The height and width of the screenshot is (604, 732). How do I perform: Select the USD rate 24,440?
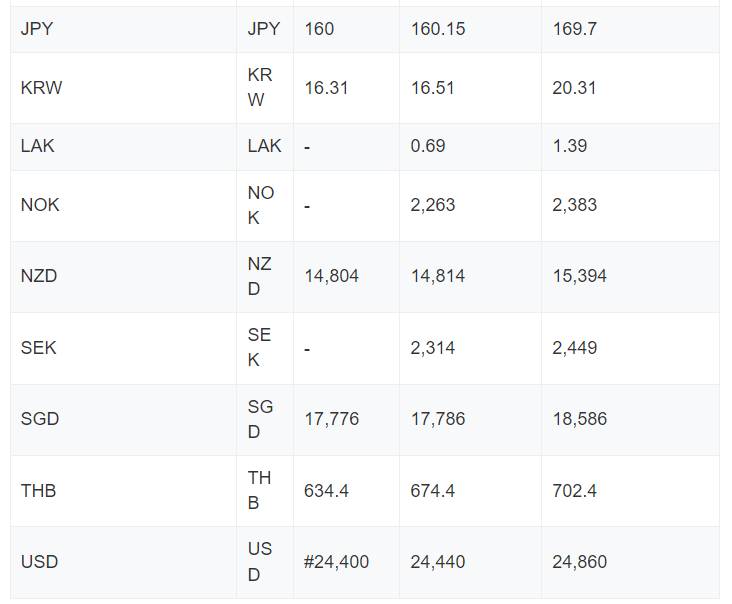[438, 562]
